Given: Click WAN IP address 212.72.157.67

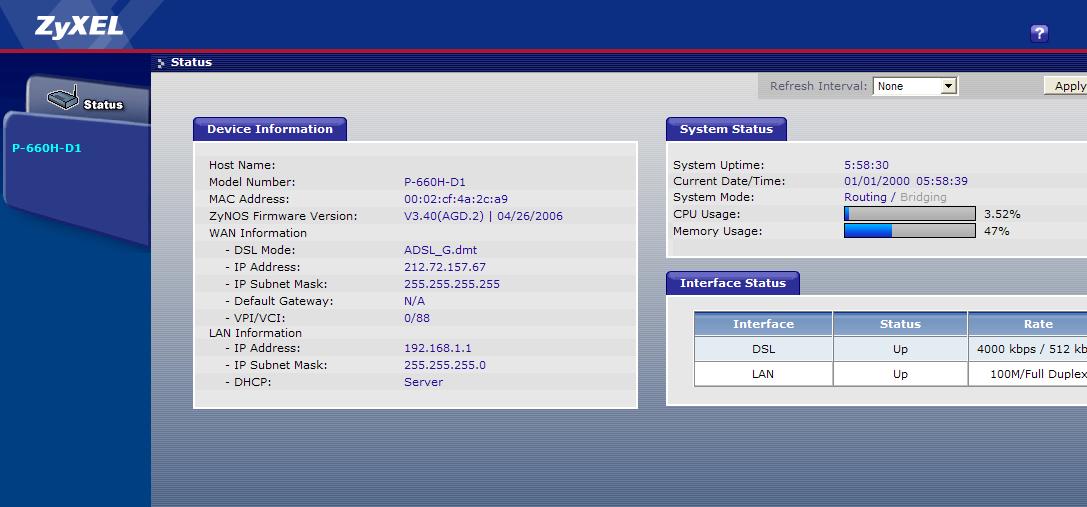Looking at the screenshot, I should coord(445,267).
